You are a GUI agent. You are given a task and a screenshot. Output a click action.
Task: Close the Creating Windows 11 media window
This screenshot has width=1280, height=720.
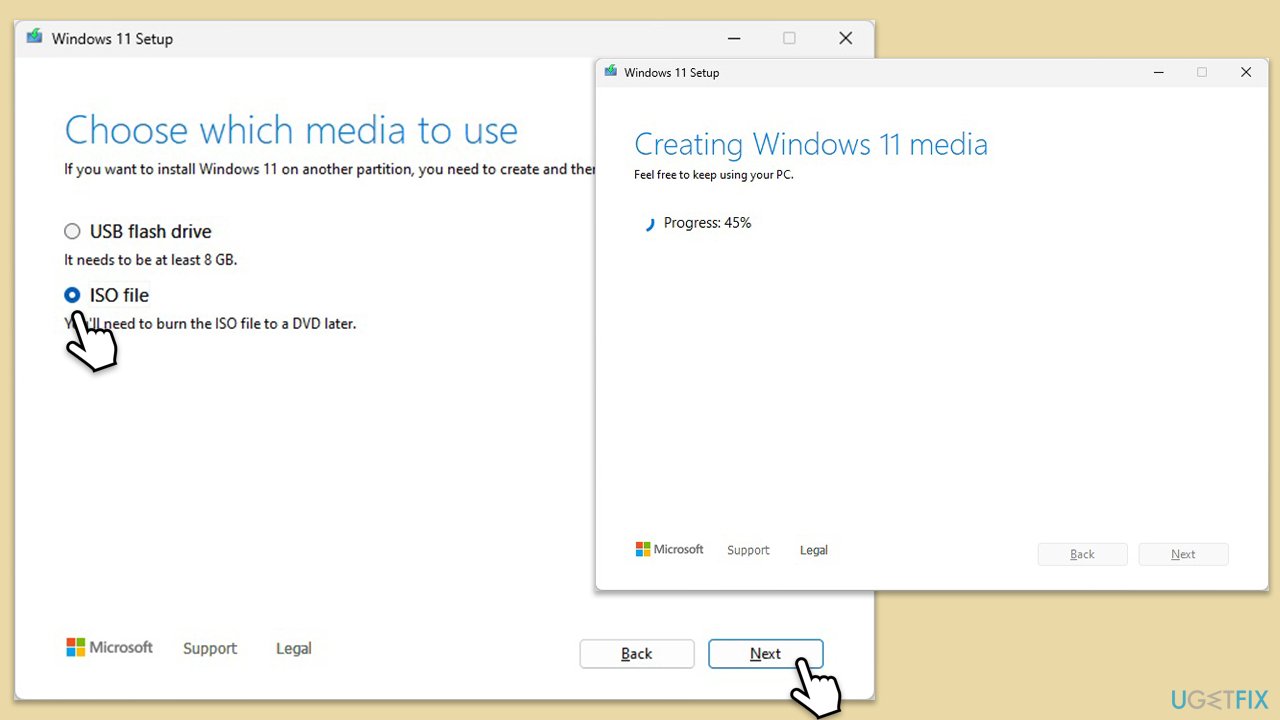(1246, 72)
